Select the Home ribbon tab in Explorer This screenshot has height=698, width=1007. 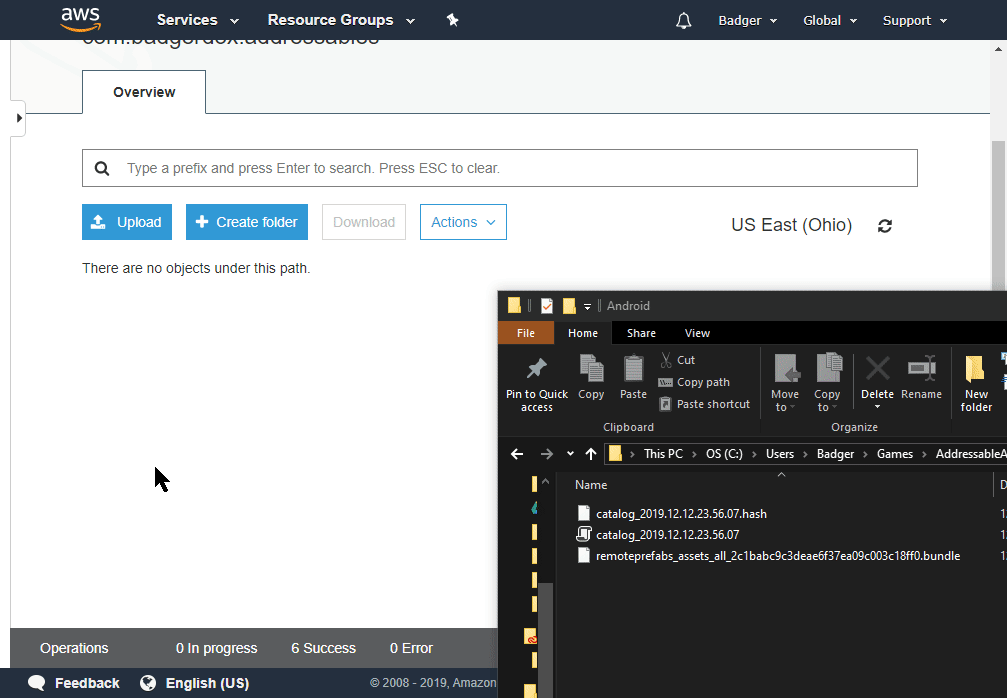pos(582,333)
